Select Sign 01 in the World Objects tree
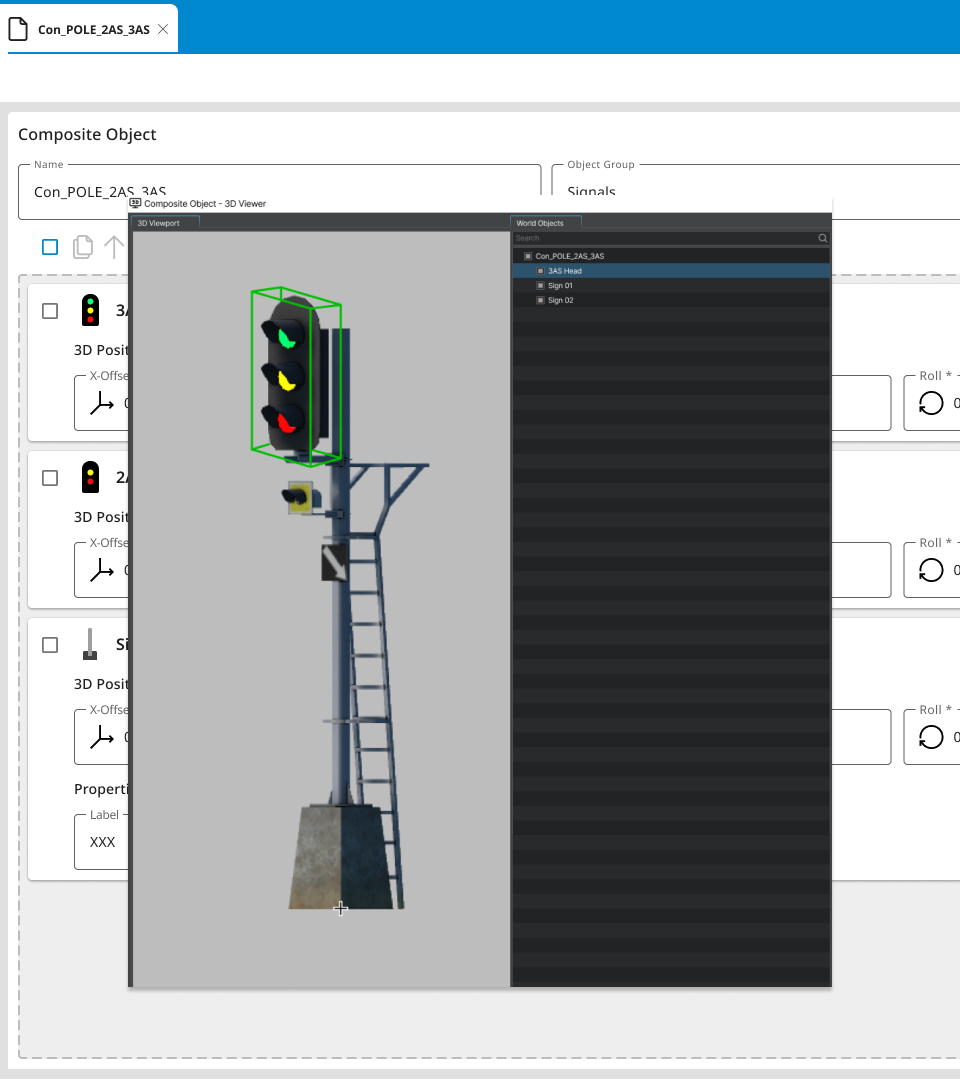Viewport: 960px width, 1080px height. coord(560,286)
